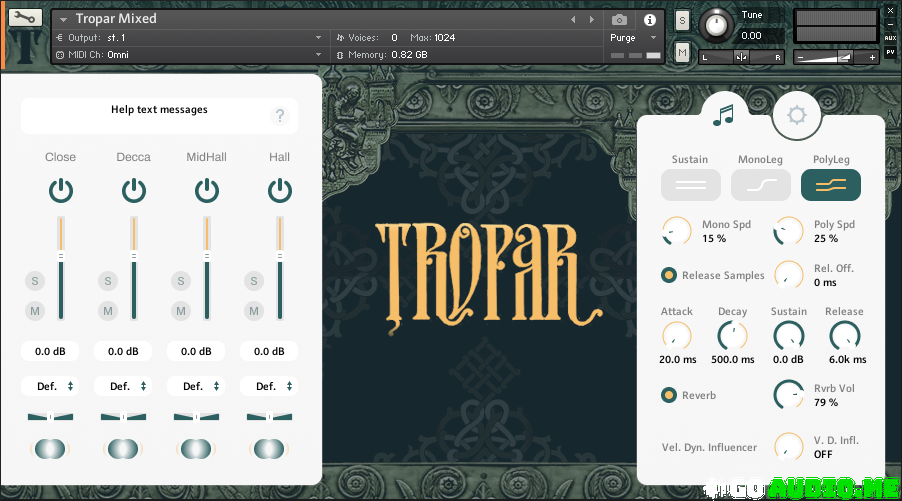Click the help question mark icon
Viewport: 902px width, 501px height.
click(x=280, y=116)
